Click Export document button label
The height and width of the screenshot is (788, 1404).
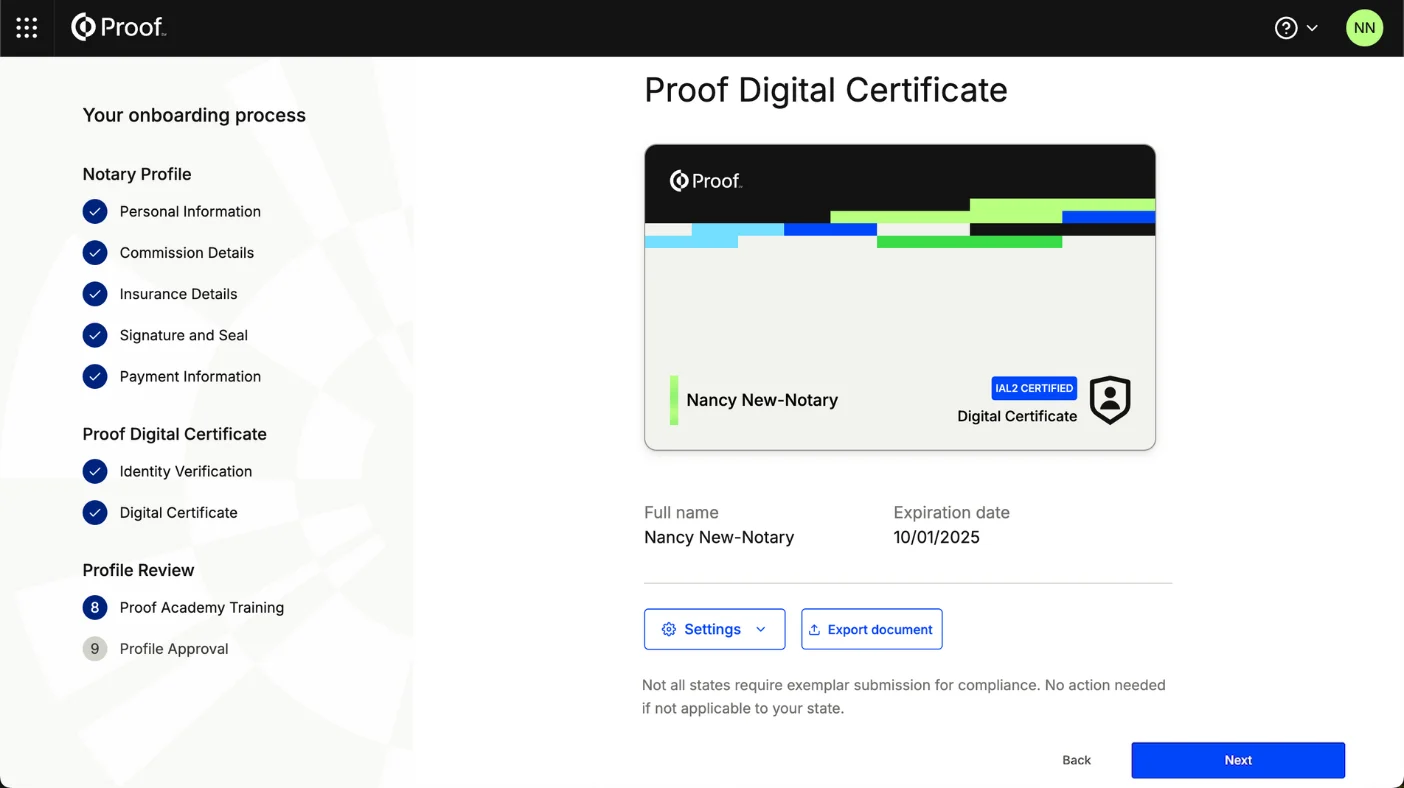(x=880, y=630)
